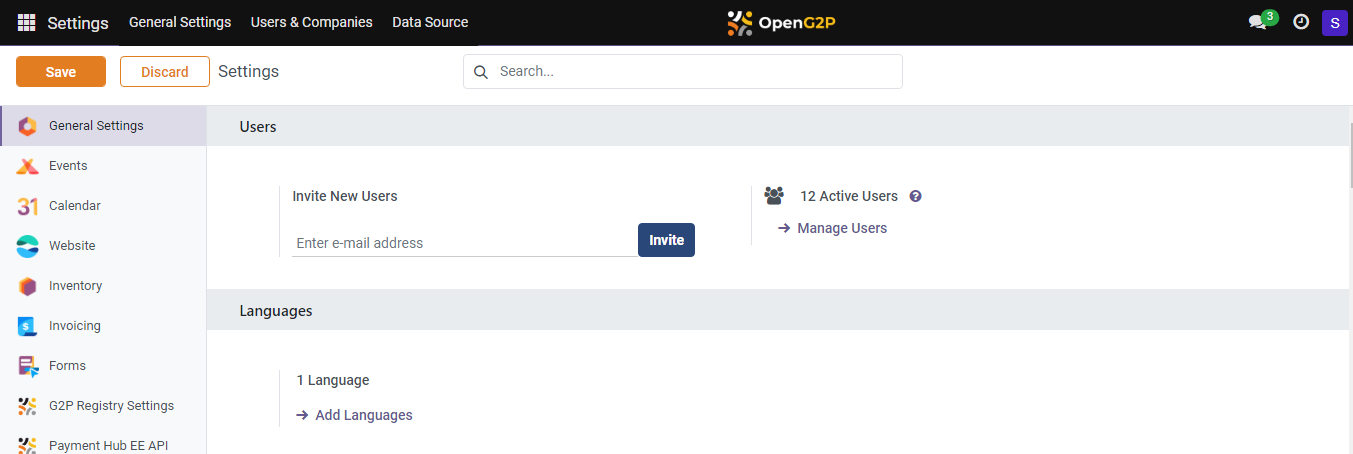Click the Events sidebar icon
Screen dimensions: 1353x454
pyautogui.click(x=28, y=166)
